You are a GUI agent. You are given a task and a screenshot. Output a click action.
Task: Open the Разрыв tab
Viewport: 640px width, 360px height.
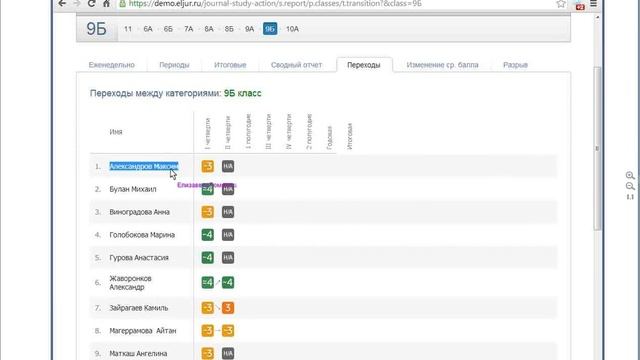pos(516,65)
